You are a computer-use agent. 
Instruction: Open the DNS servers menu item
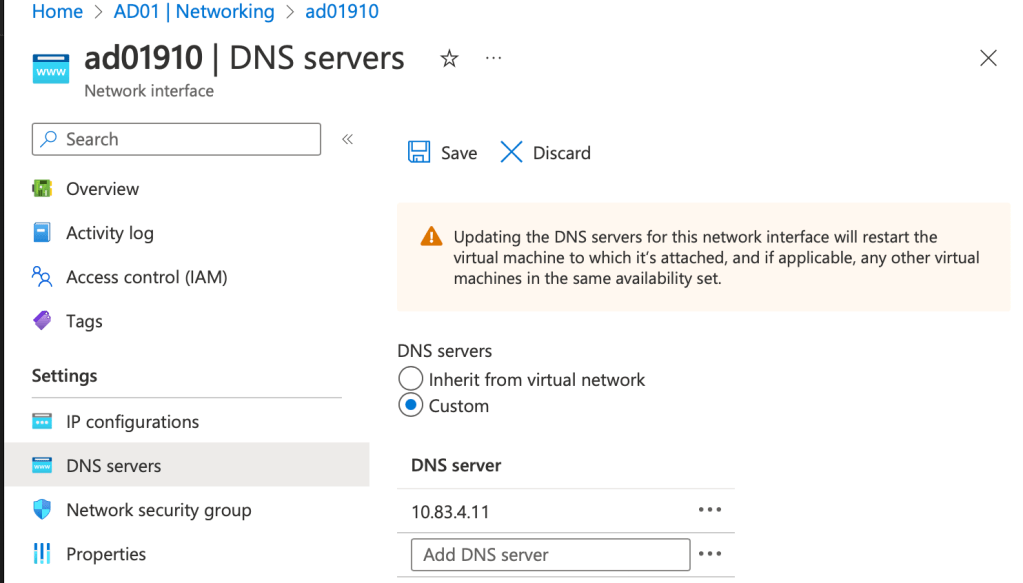coord(113,466)
